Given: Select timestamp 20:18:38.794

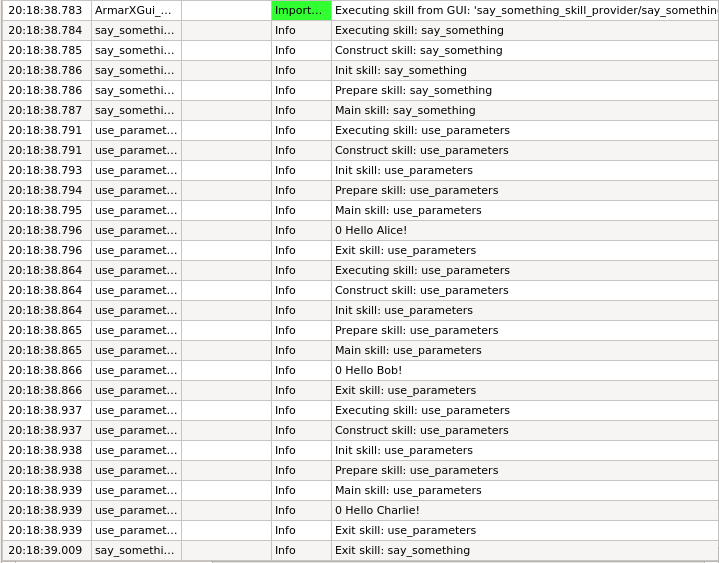Looking at the screenshot, I should [45, 190].
